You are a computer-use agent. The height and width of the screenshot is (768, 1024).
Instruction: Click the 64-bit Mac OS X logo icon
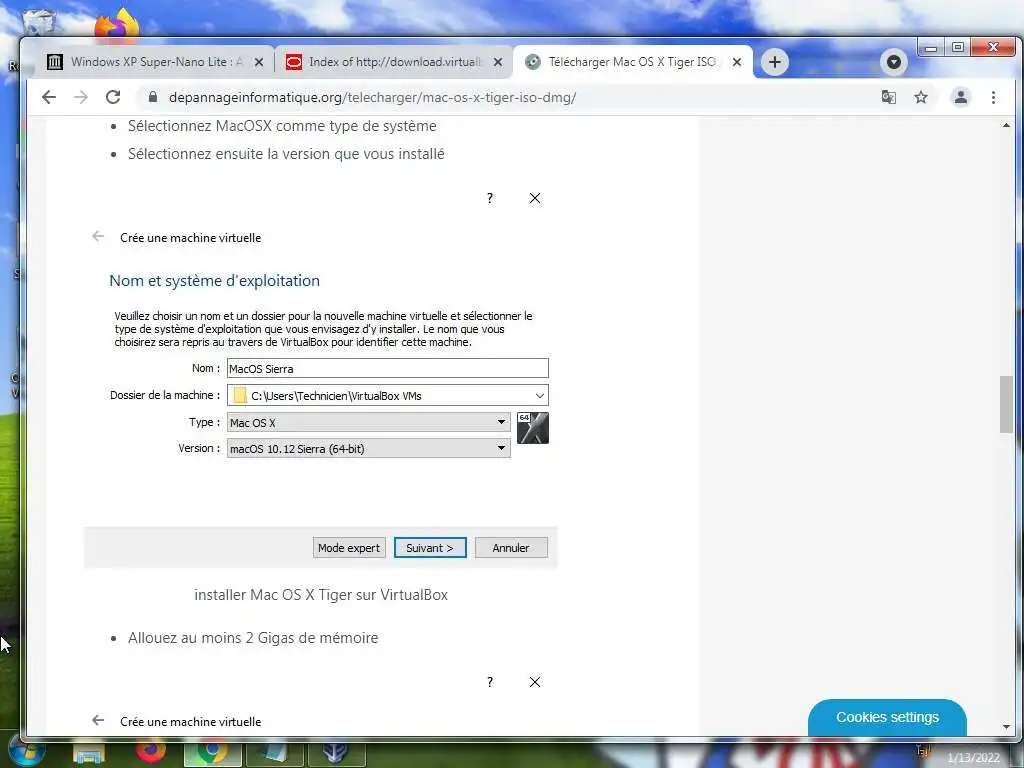click(x=533, y=428)
